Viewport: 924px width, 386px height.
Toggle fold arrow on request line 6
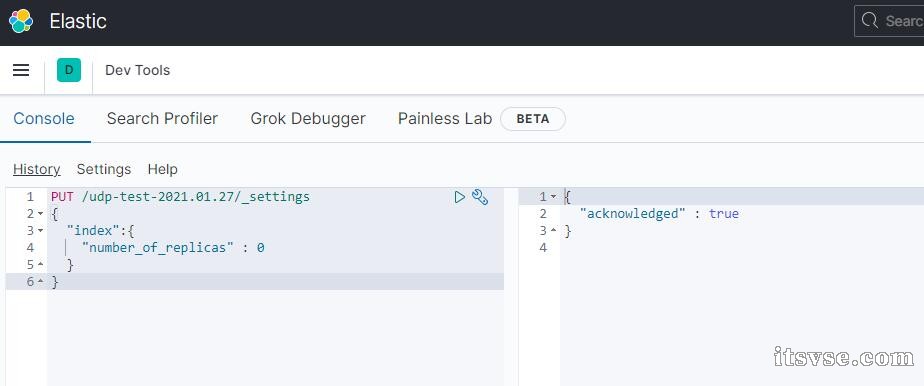pyautogui.click(x=40, y=282)
